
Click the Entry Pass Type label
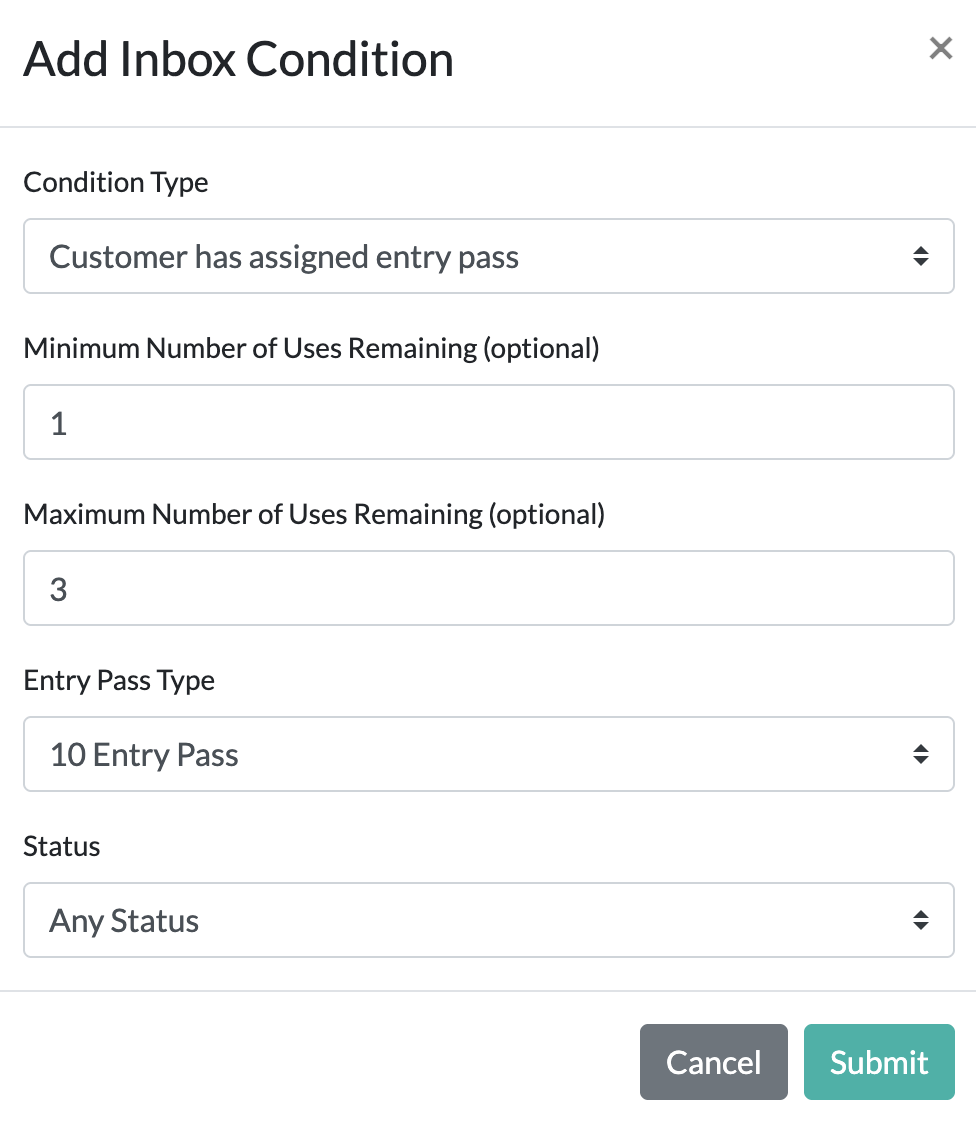(119, 681)
